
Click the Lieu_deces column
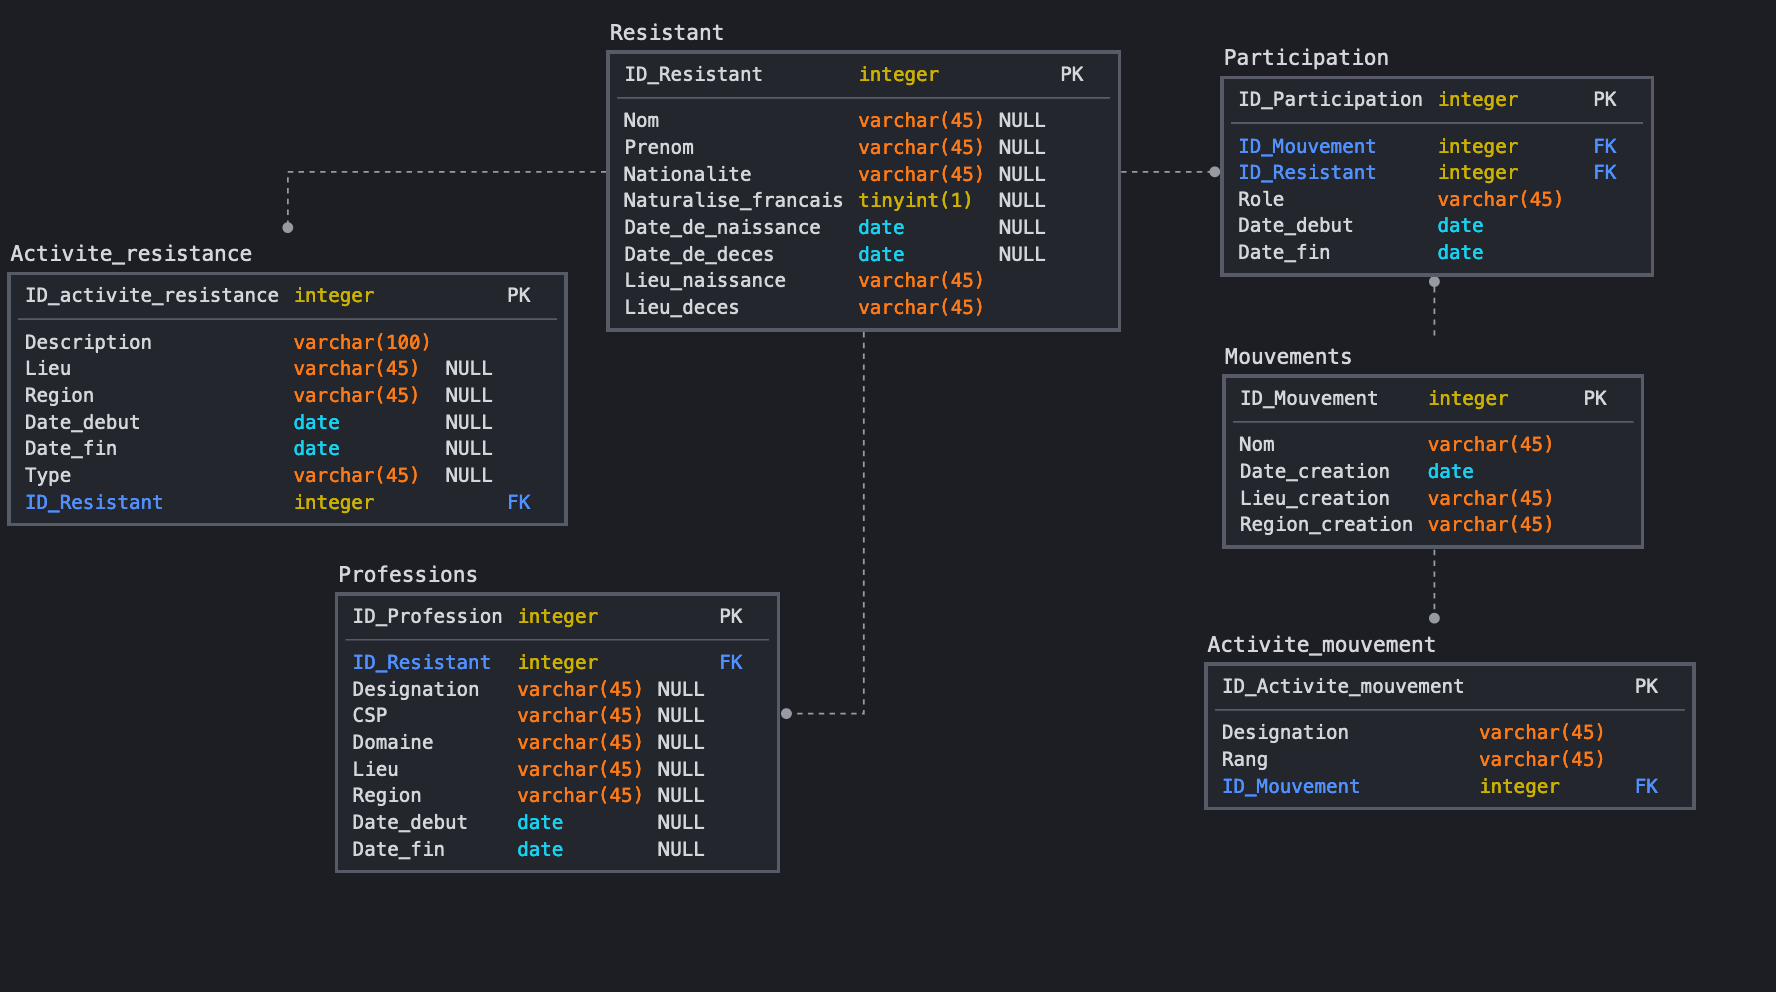tap(863, 307)
